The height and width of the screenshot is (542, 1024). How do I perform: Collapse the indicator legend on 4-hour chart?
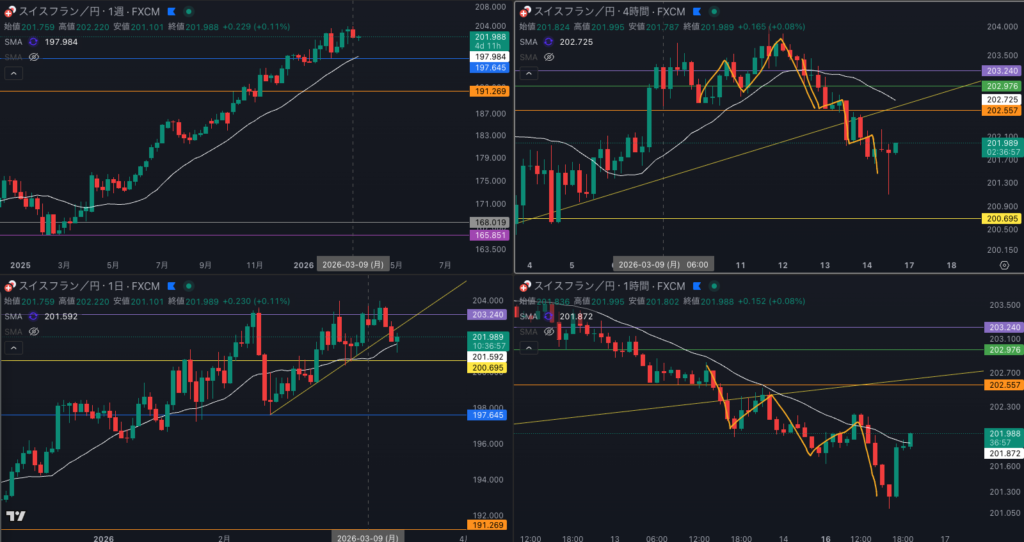528,73
